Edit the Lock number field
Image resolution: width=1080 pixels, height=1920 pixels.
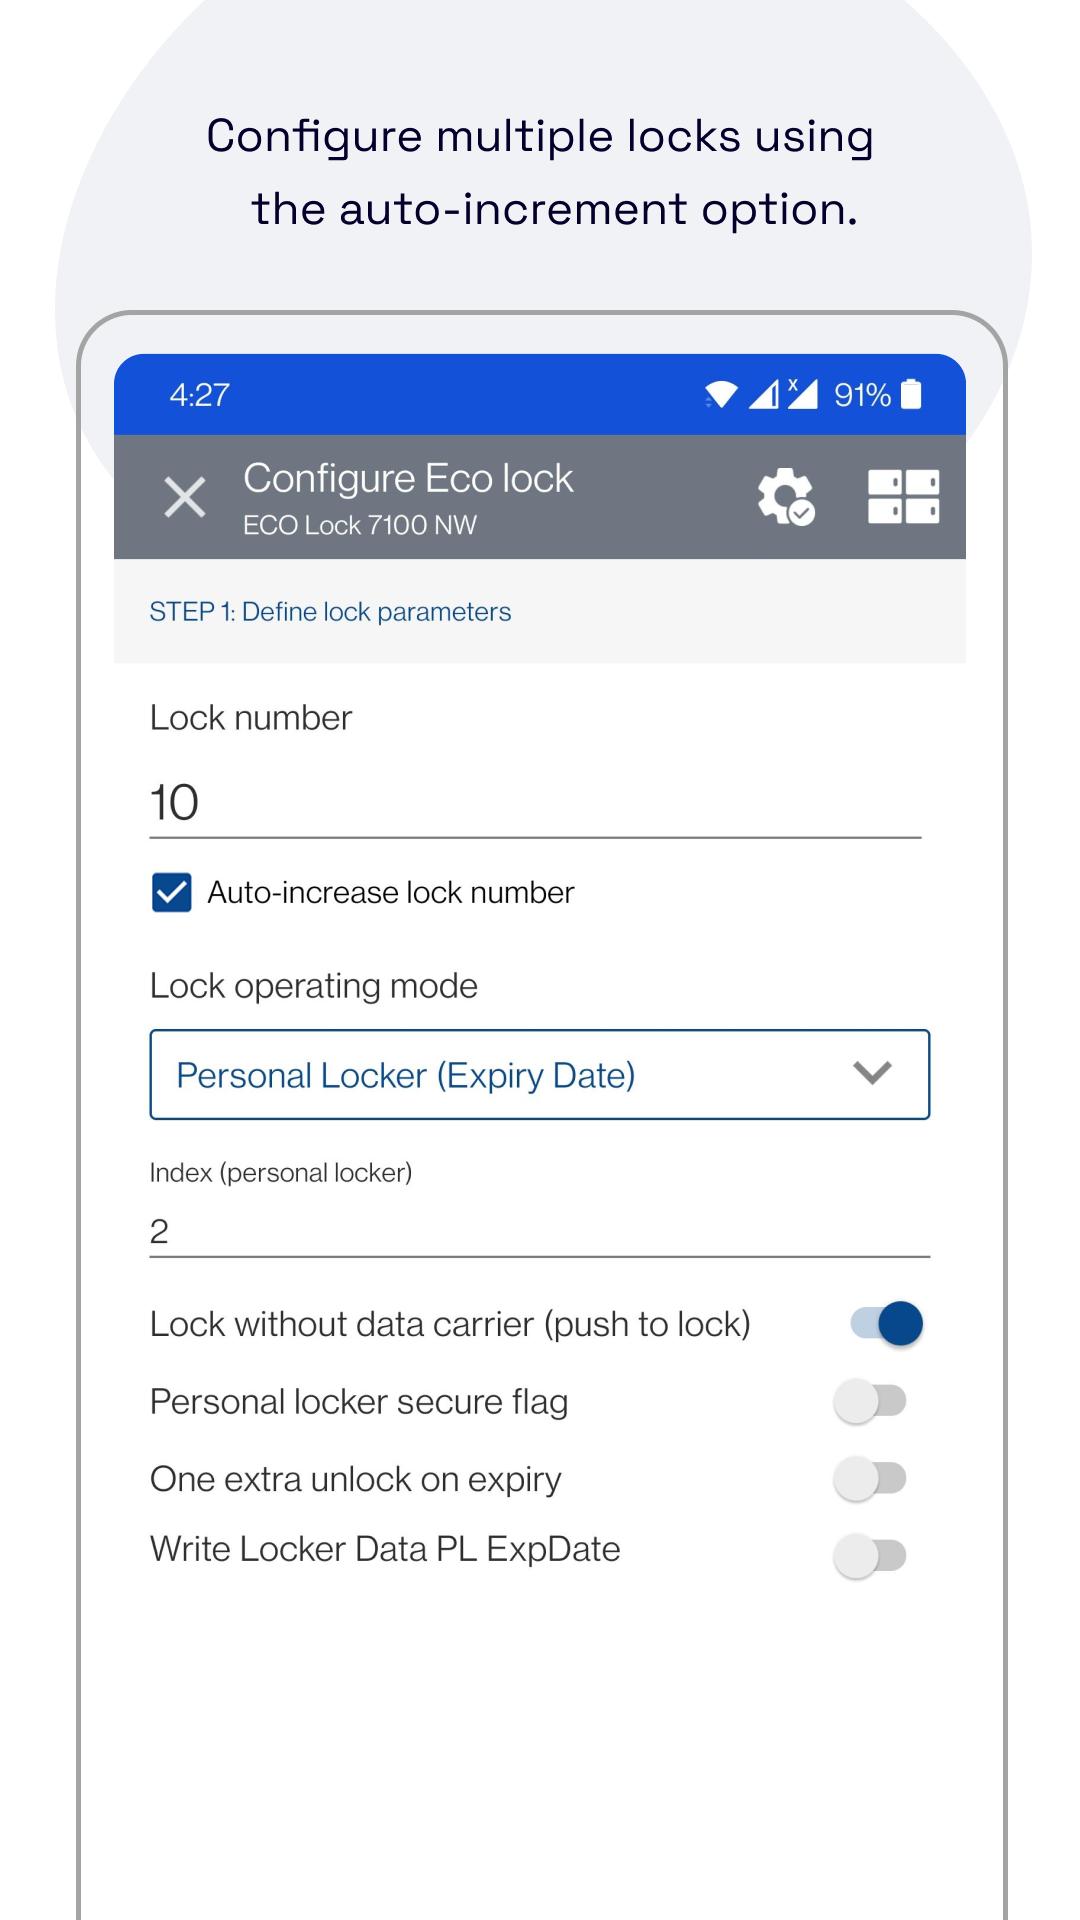point(534,803)
